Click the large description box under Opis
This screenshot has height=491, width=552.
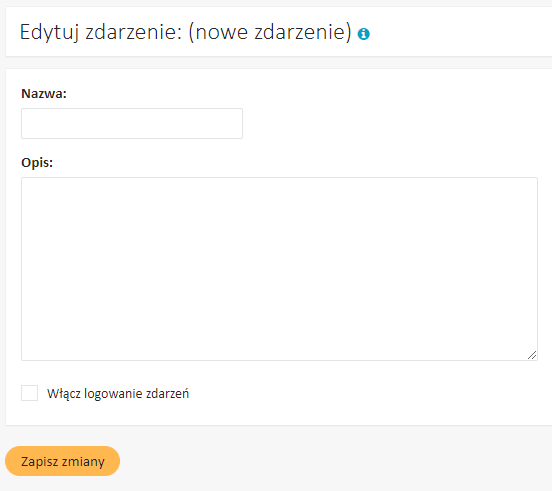pos(279,269)
